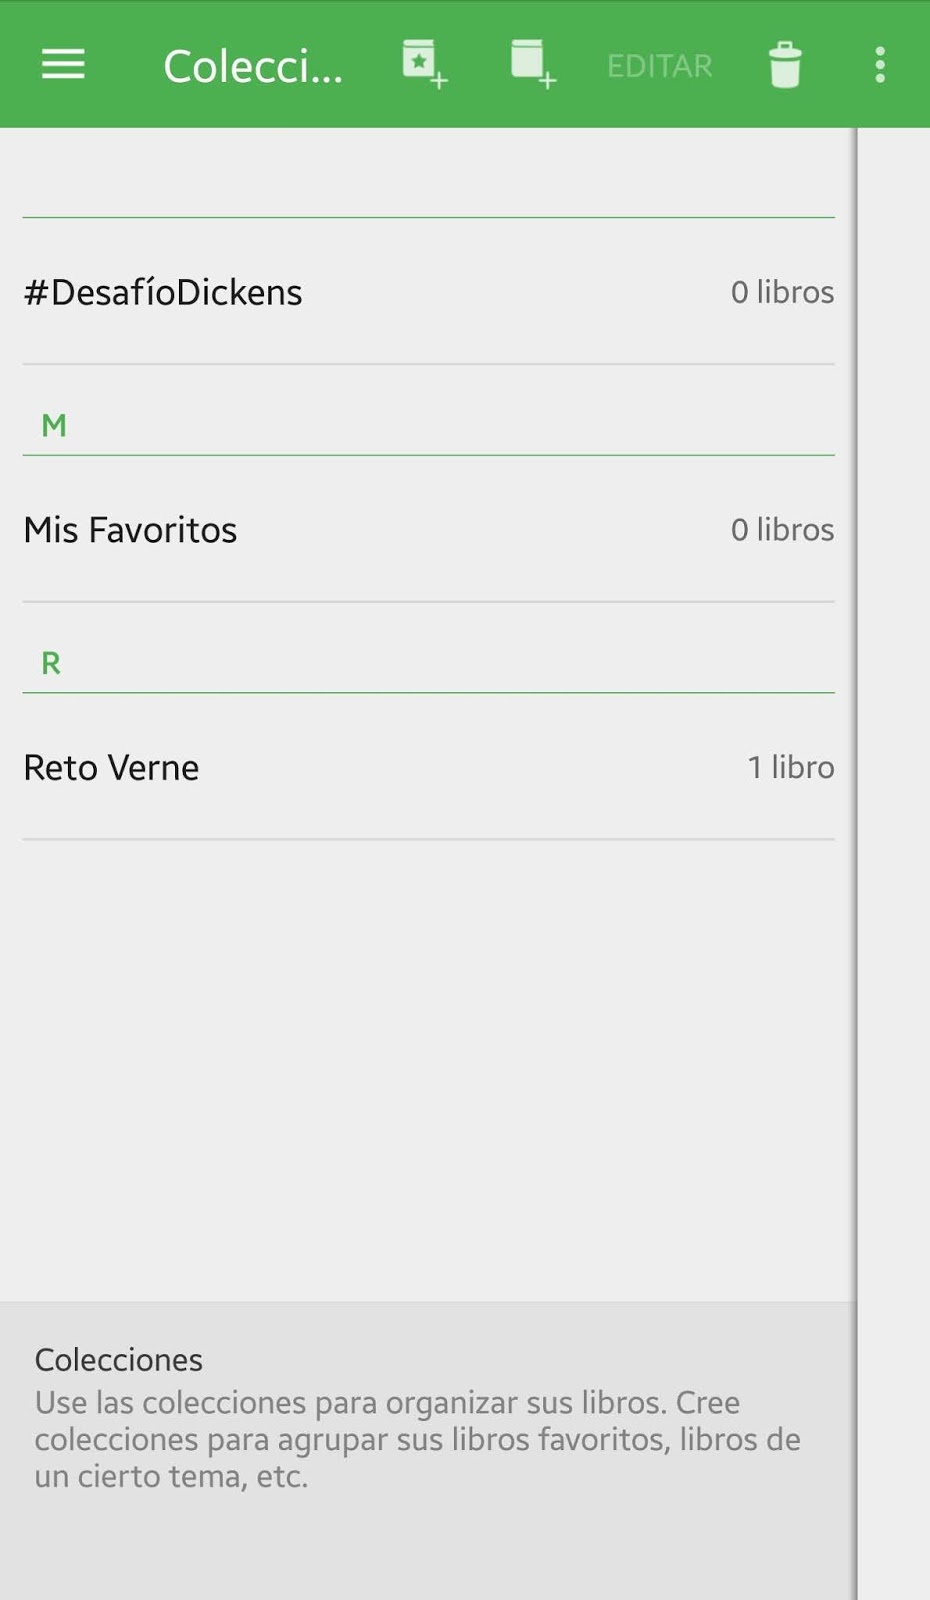Open the Mis Favoritos collection
The height and width of the screenshot is (1600, 930).
coord(130,530)
